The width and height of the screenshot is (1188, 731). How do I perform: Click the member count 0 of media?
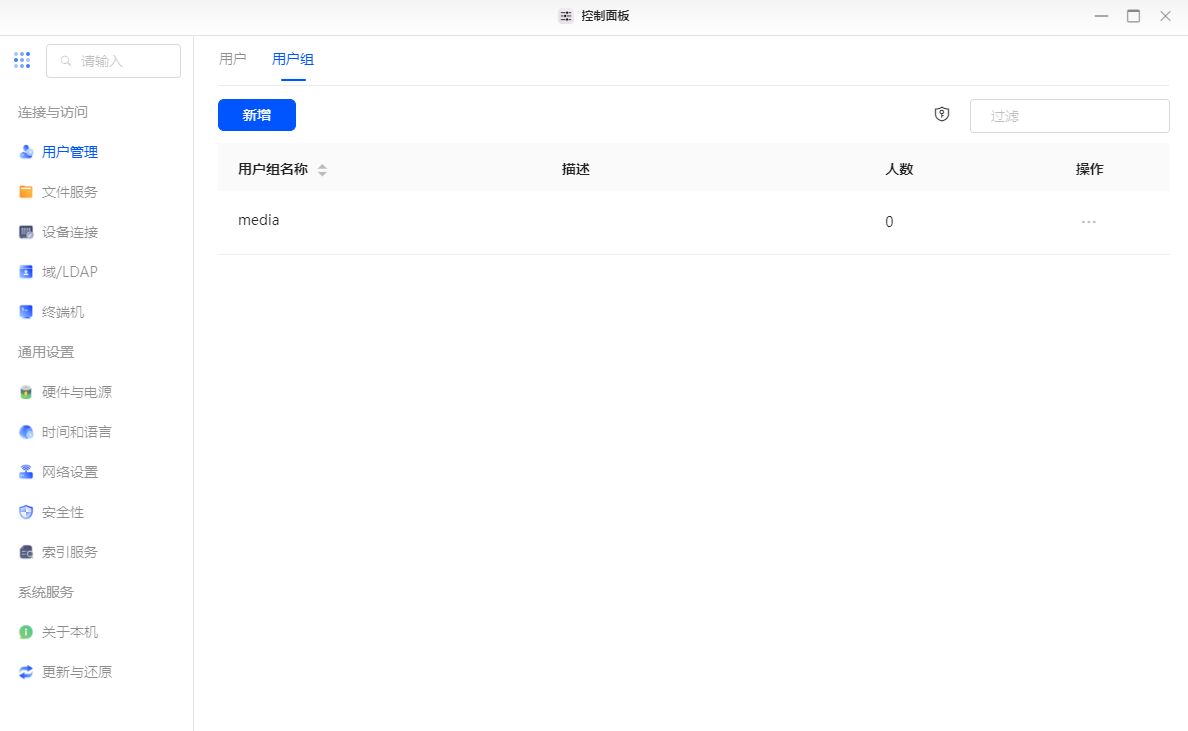tap(889, 222)
